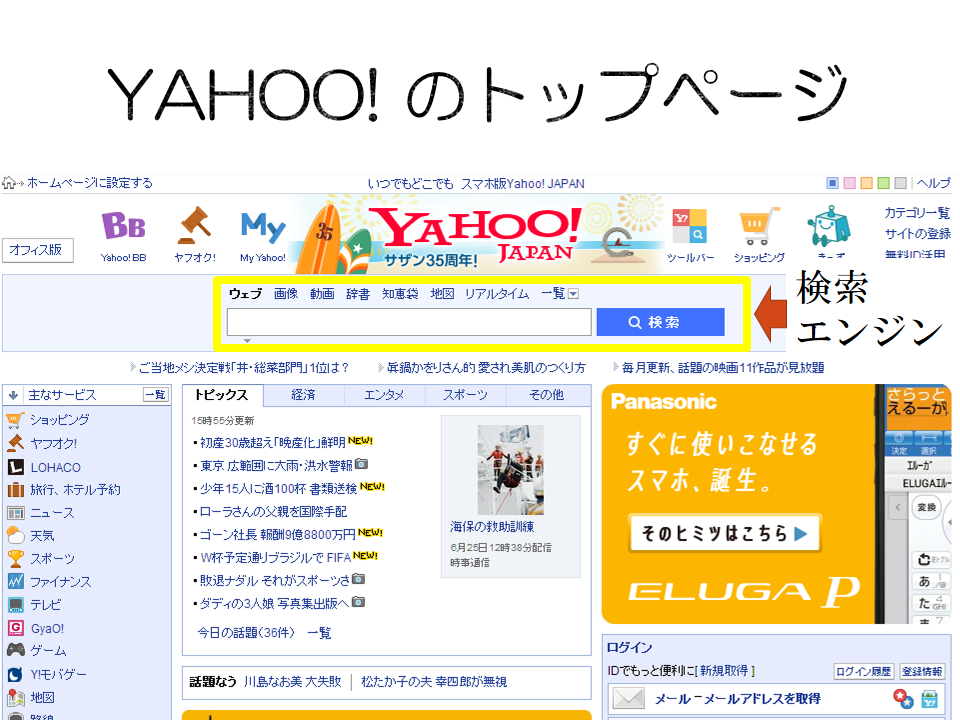The width and height of the screenshot is (960, 720).
Task: Switch to the トピックス tab
Action: (223, 396)
